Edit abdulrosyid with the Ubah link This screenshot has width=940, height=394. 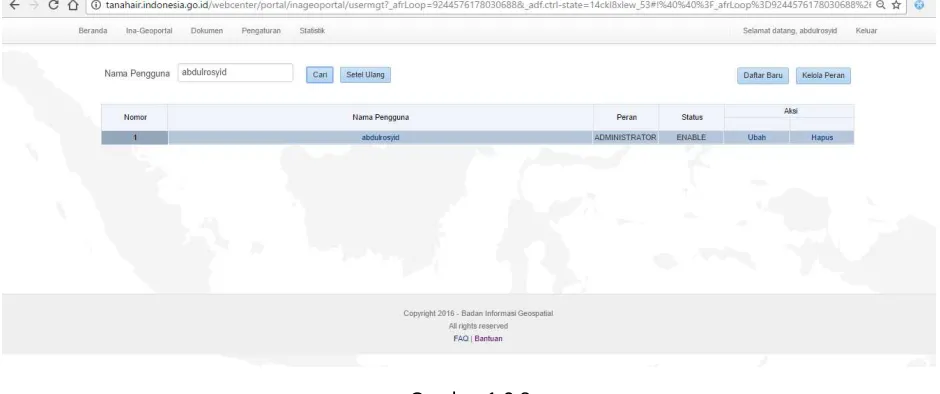(757, 137)
